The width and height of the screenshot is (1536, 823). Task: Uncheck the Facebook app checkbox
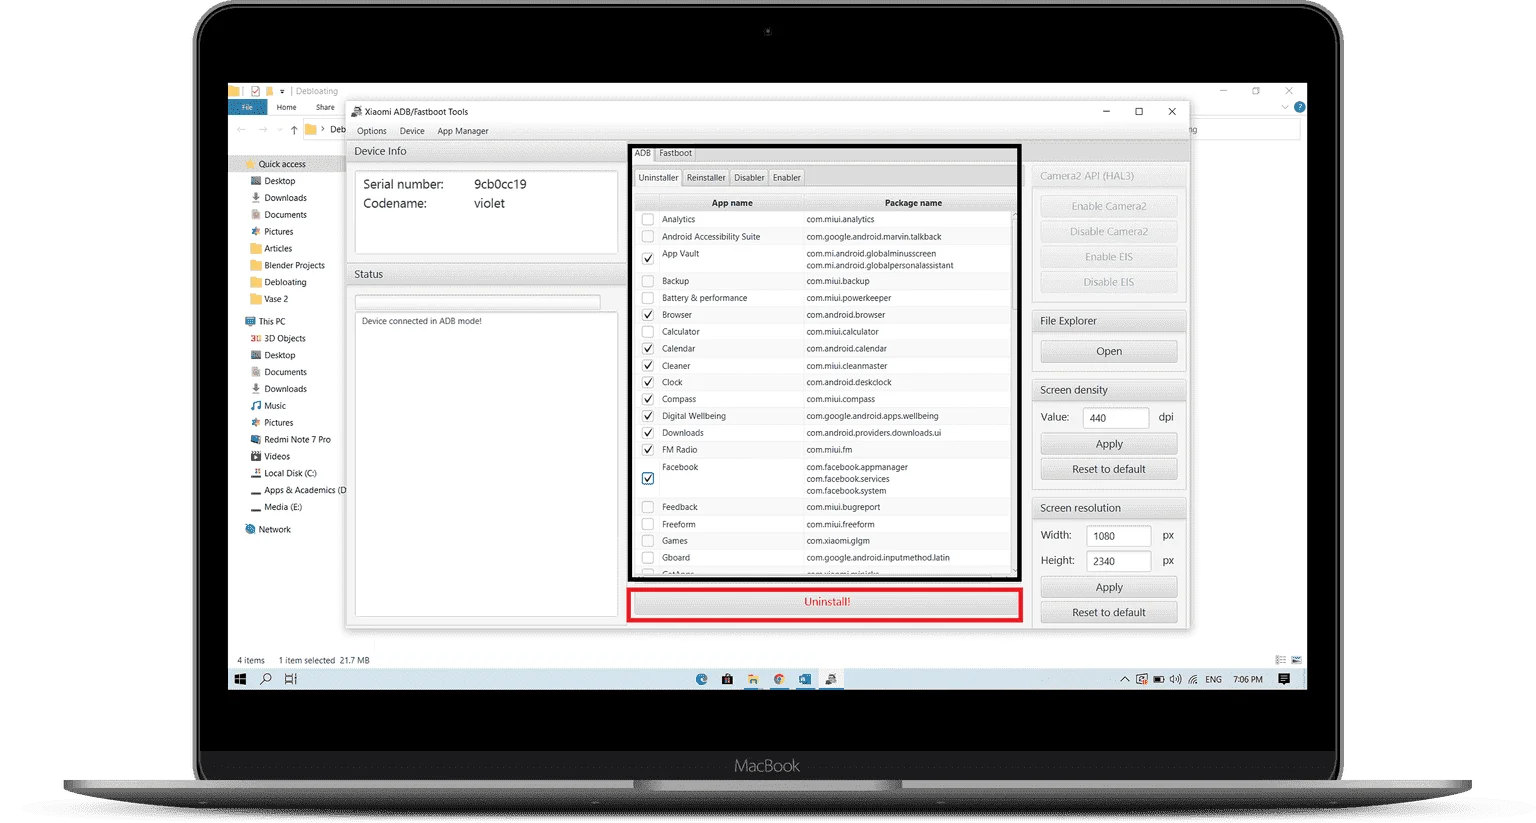(648, 479)
